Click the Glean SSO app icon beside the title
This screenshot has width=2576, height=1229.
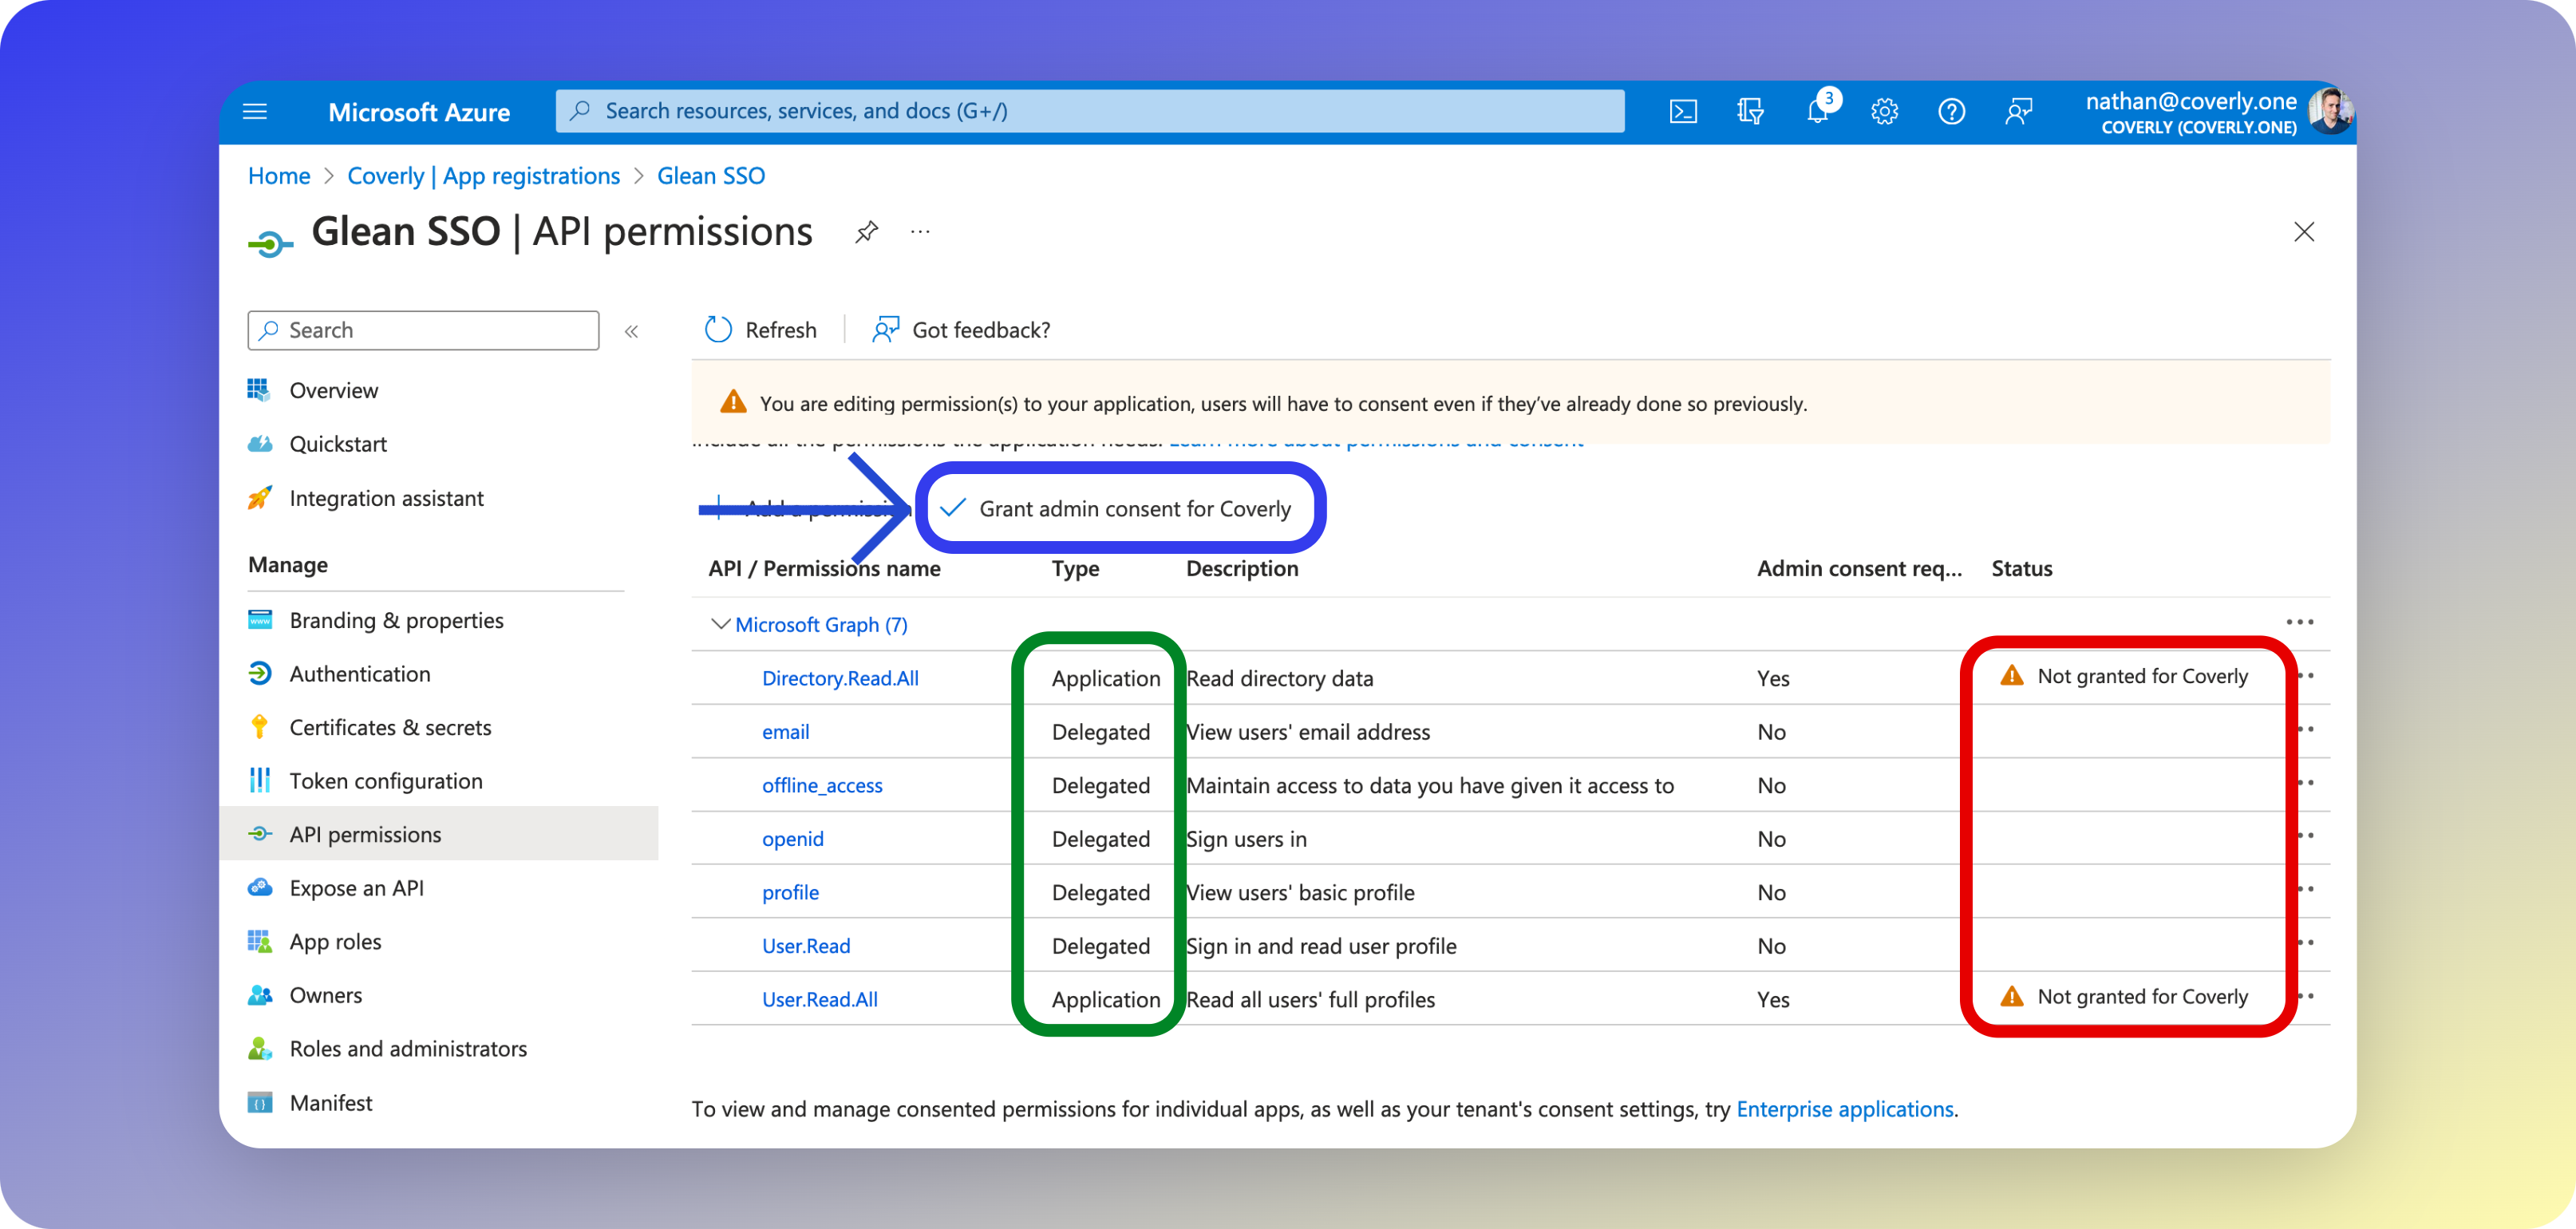click(x=270, y=240)
